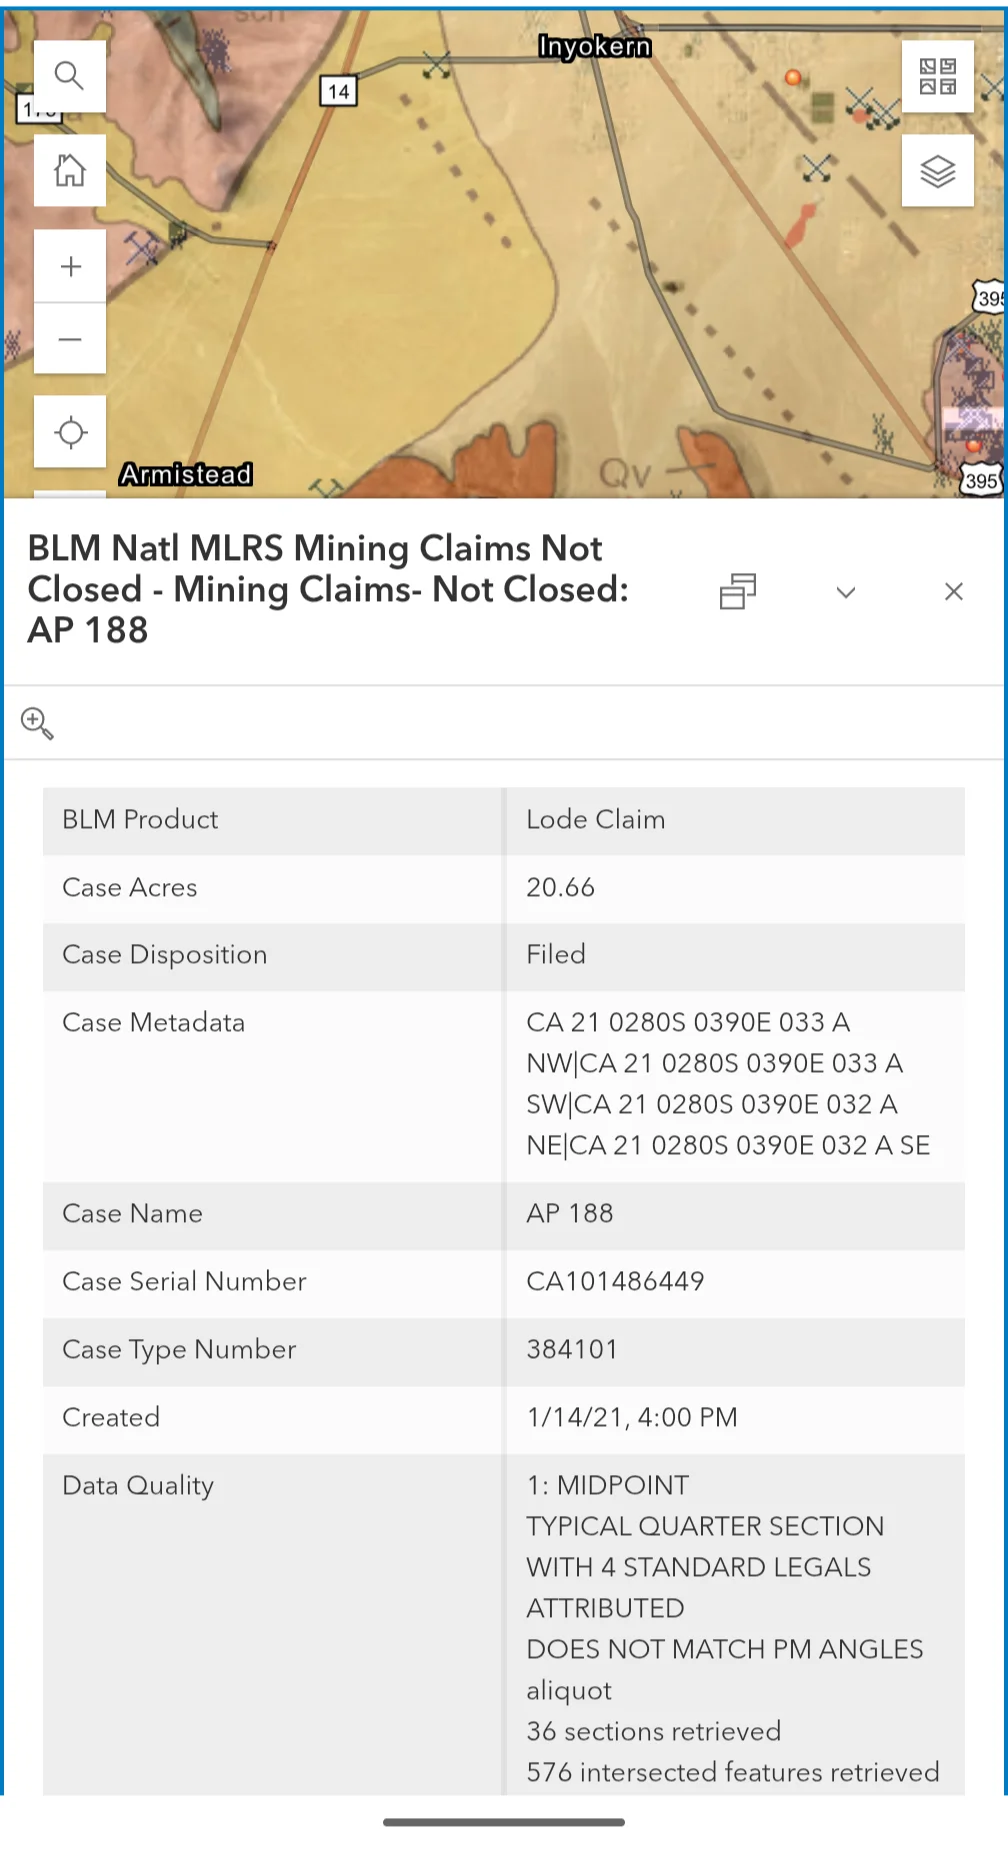Click the Armistead place label
Viewport: 1008px width, 1849px height.
(185, 474)
